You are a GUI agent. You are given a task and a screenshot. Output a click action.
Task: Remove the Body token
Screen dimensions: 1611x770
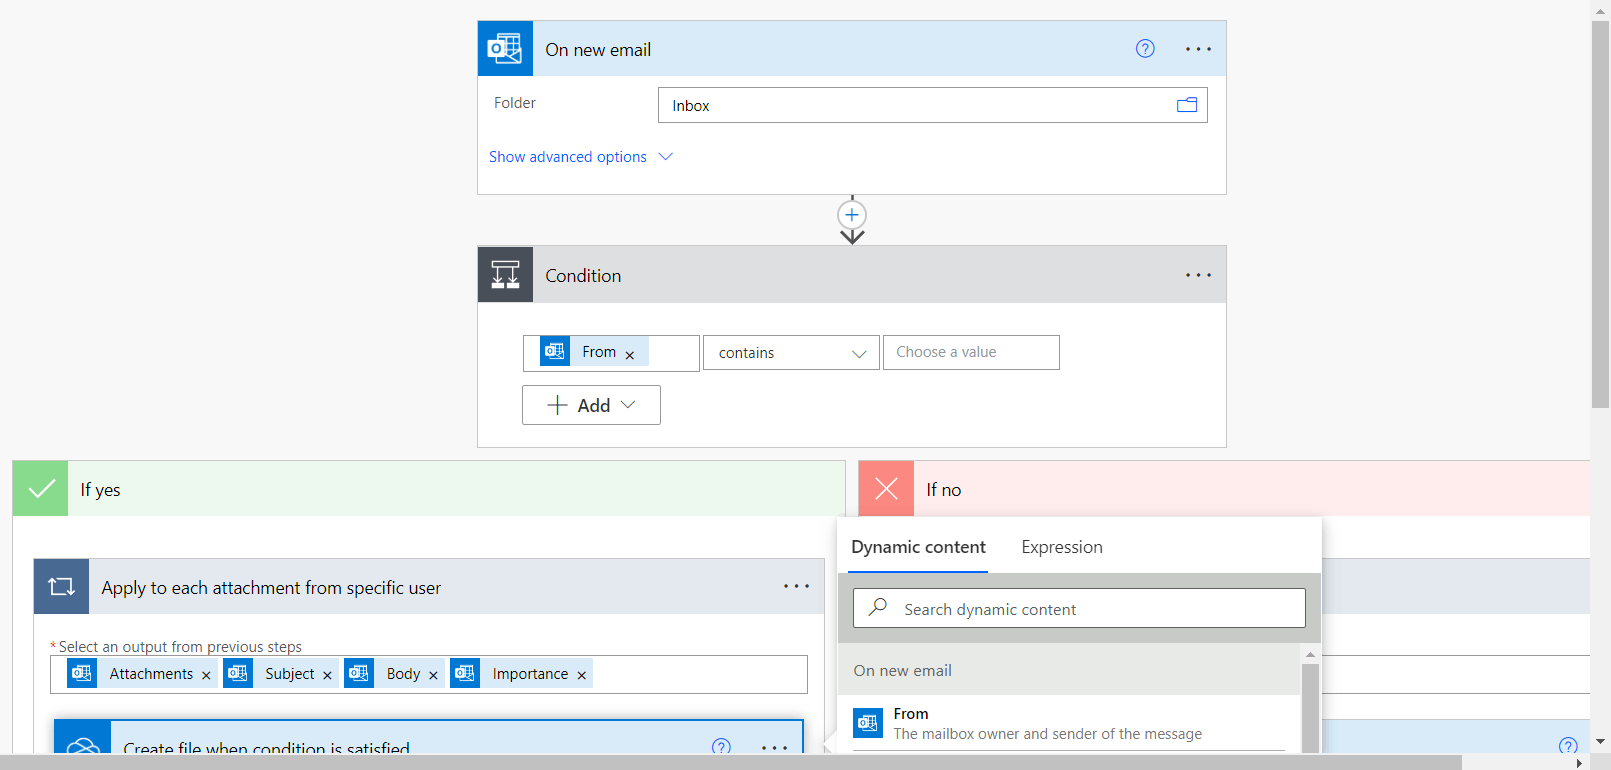[x=433, y=675]
